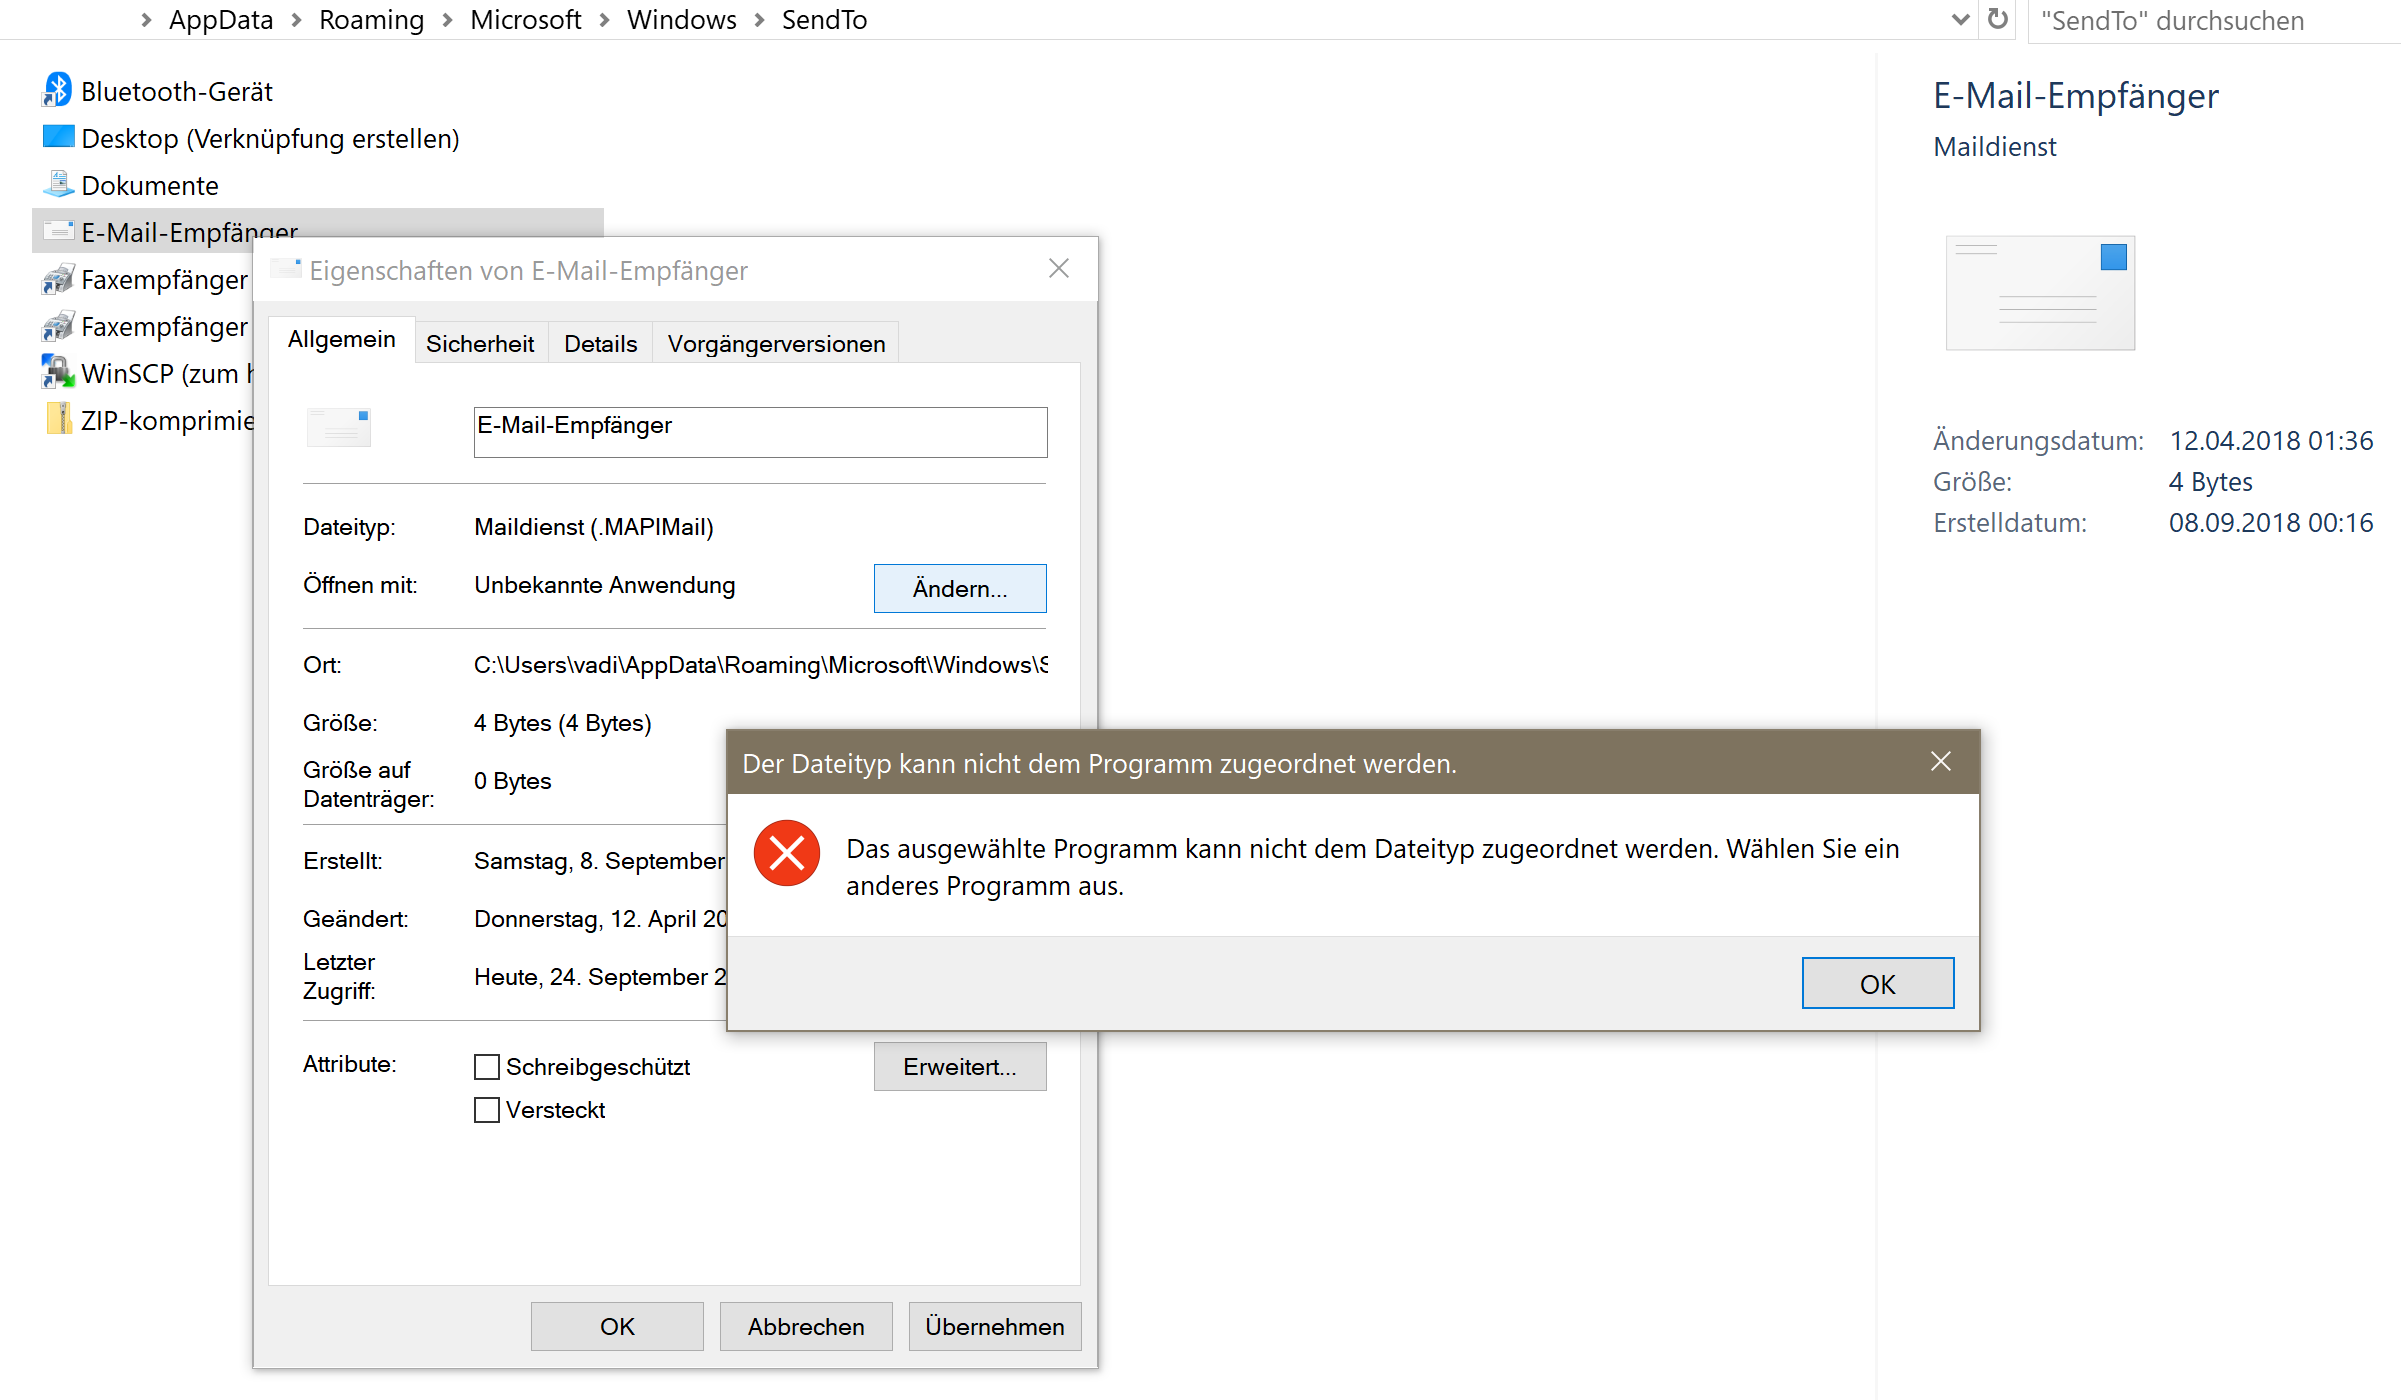Navigate to Microsoft in breadcrumb
Viewport: 2401px width, 1400px height.
click(525, 20)
